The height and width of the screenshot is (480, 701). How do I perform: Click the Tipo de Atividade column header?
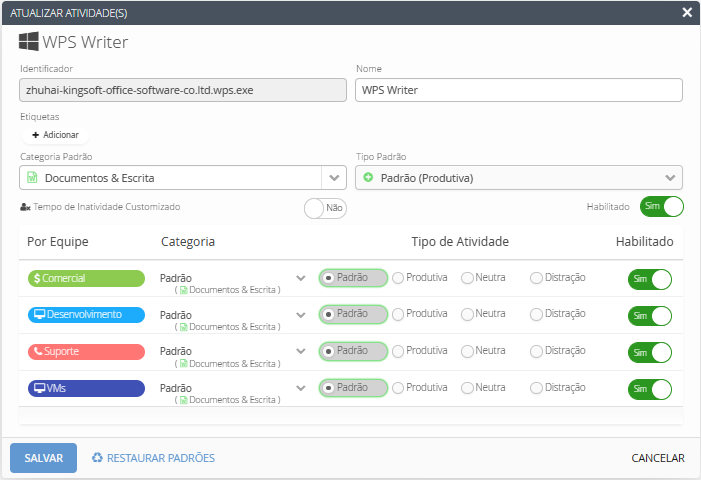[x=460, y=241]
